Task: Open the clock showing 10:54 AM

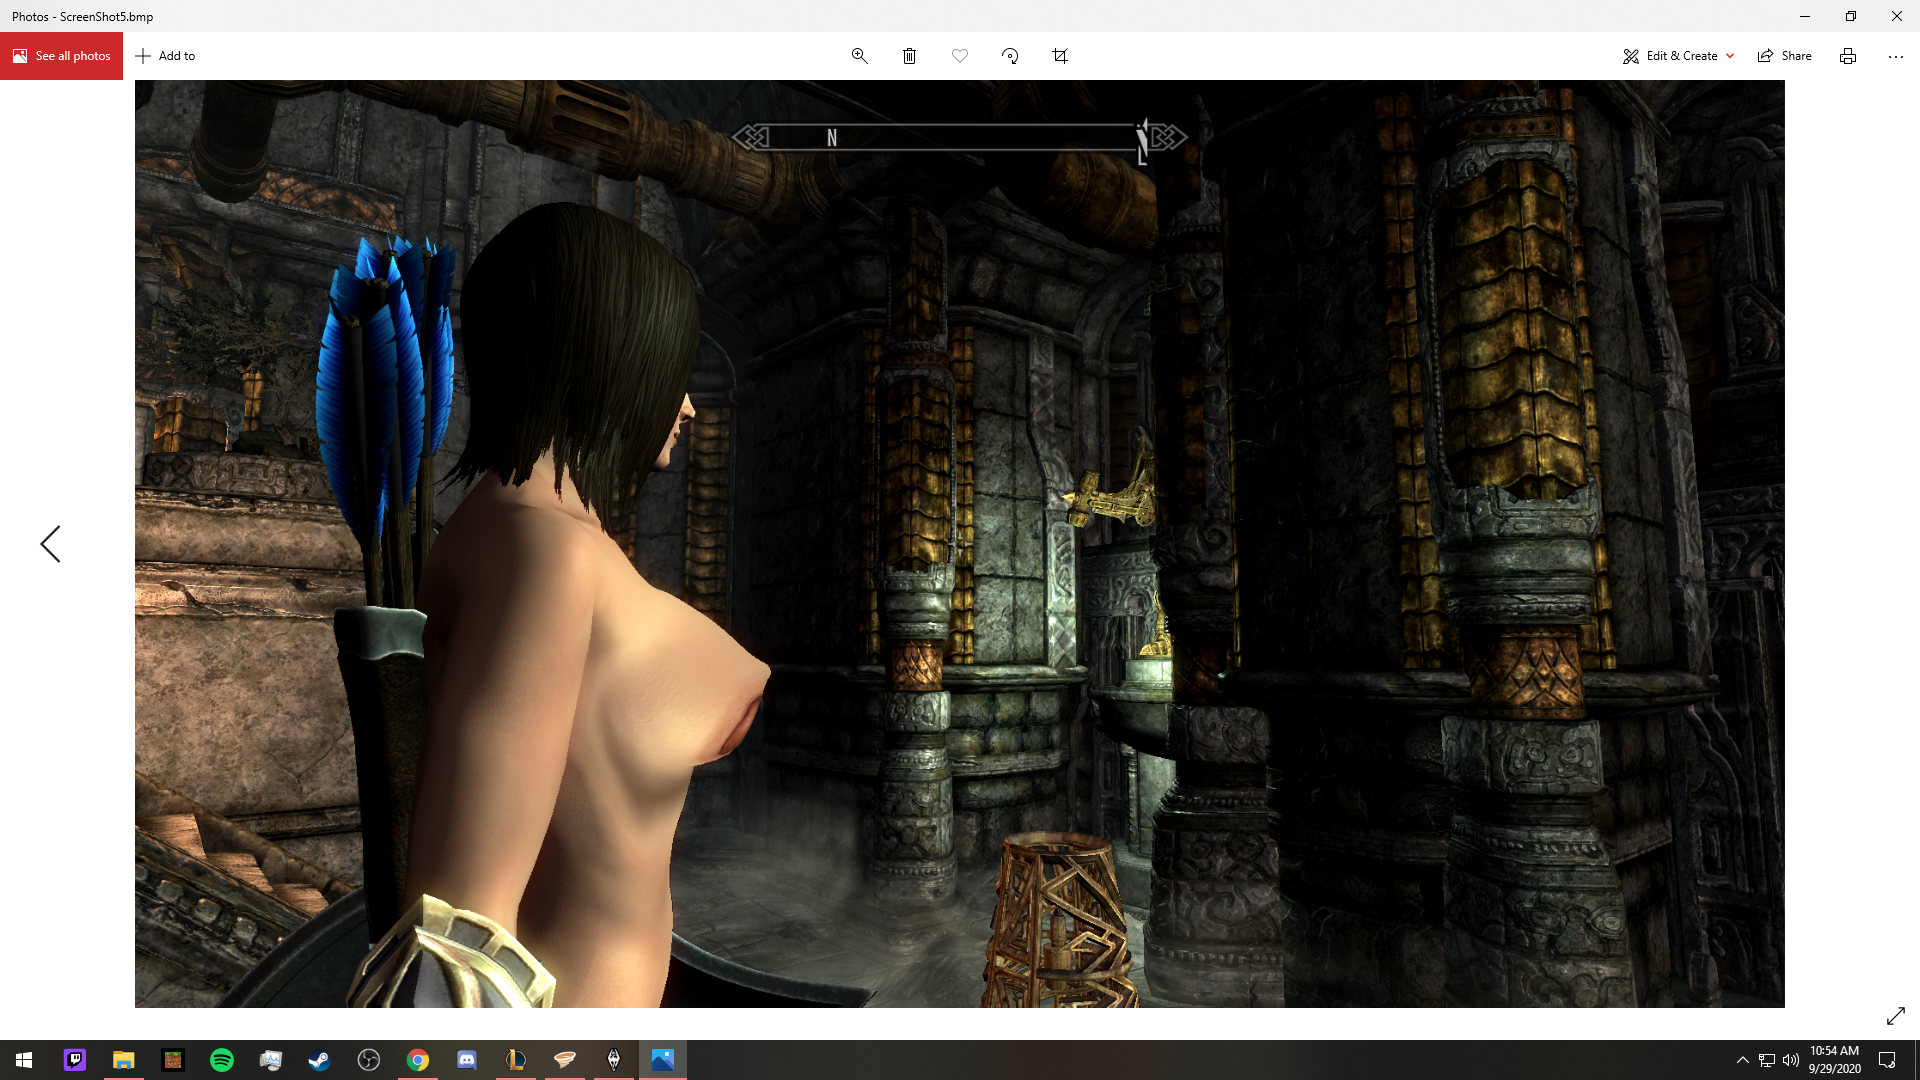Action: 1835,1060
